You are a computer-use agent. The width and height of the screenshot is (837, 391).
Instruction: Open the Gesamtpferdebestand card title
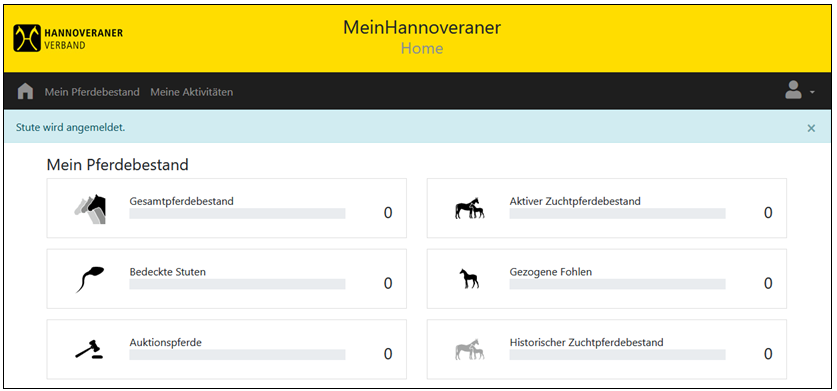[x=181, y=201]
